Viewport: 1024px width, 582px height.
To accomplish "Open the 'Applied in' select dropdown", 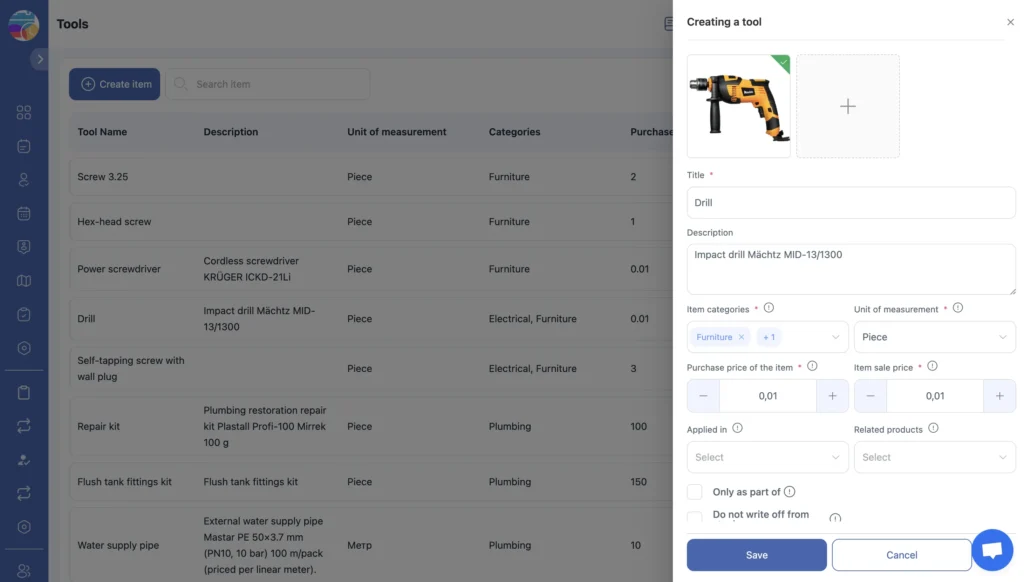I will coord(767,457).
